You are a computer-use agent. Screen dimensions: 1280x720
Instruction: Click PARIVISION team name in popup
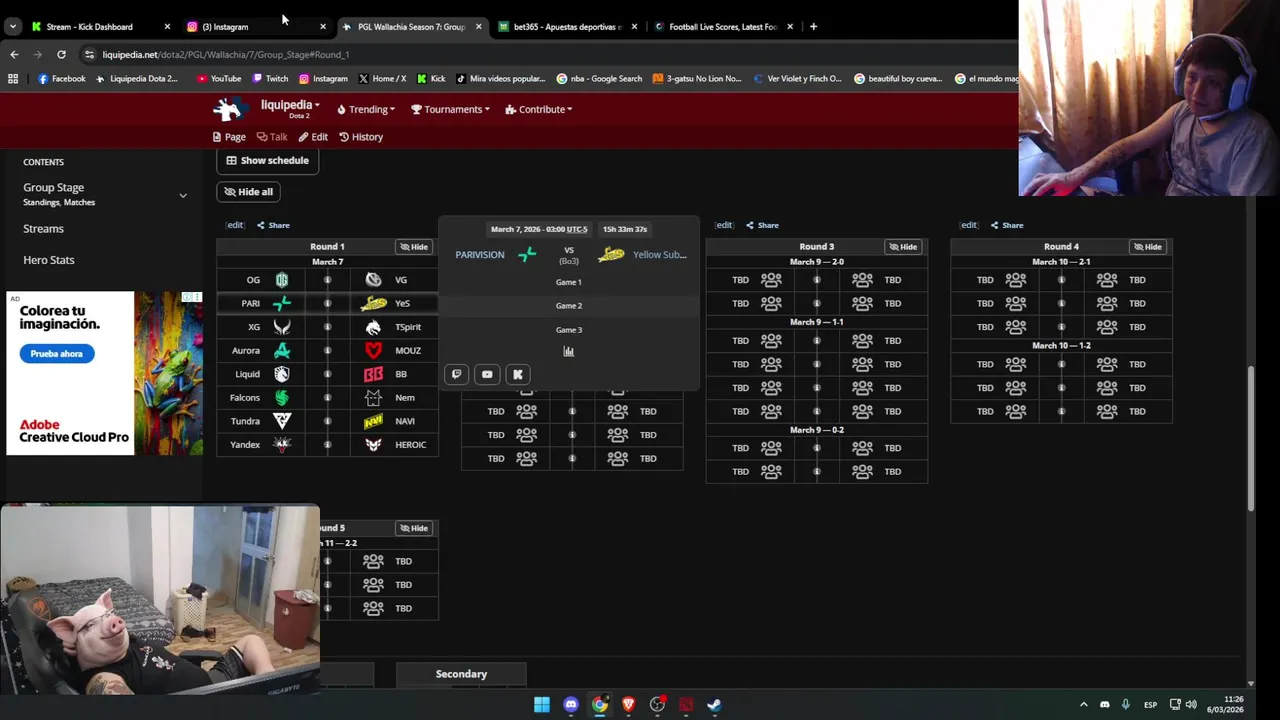[480, 255]
